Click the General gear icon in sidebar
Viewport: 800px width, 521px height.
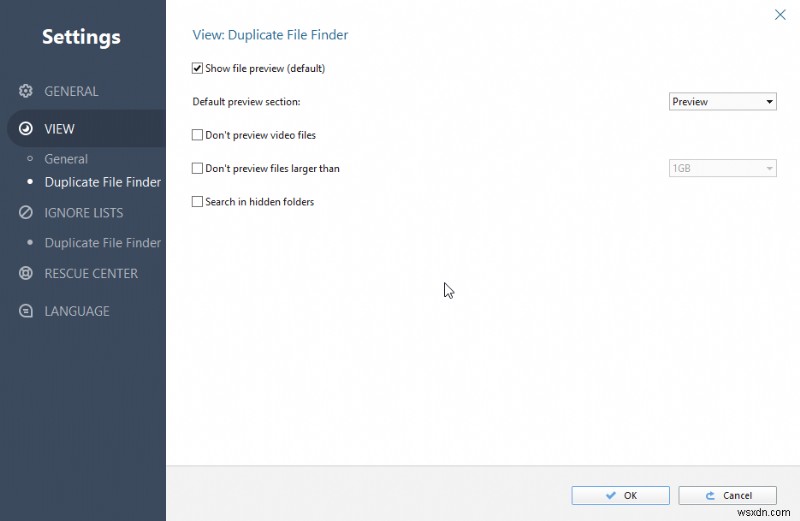pyautogui.click(x=26, y=91)
